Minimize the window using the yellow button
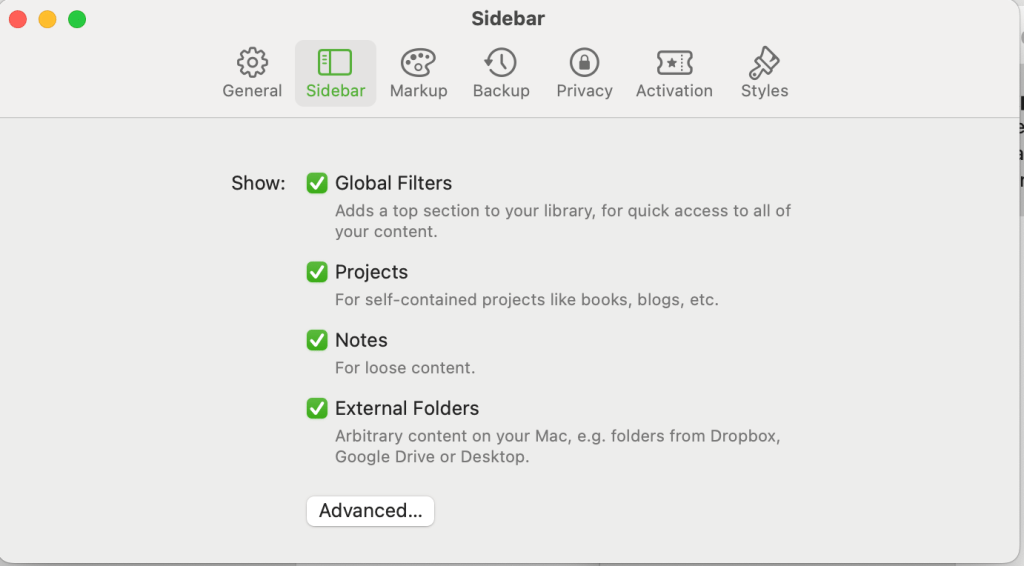This screenshot has width=1024, height=566. (47, 19)
